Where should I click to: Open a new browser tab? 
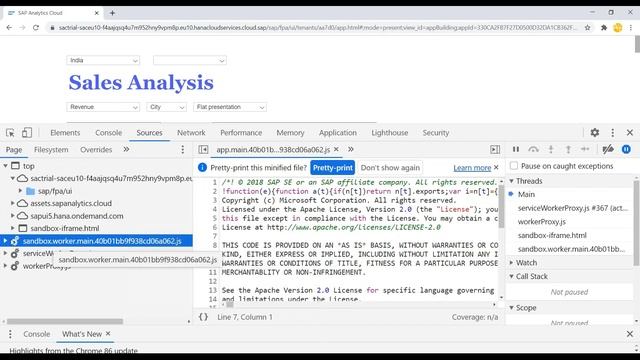(112, 13)
